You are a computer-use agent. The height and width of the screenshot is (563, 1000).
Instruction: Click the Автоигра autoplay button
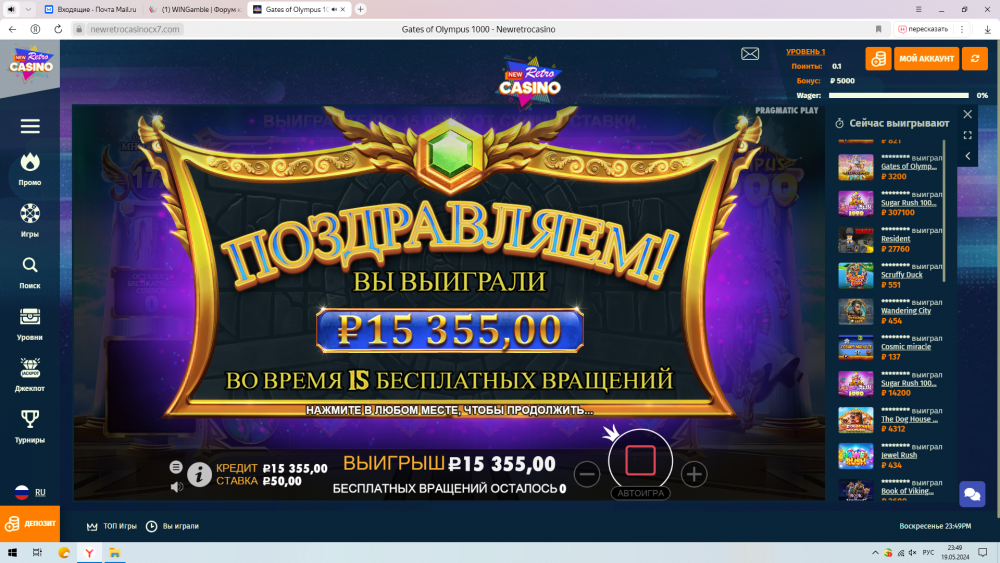point(640,493)
